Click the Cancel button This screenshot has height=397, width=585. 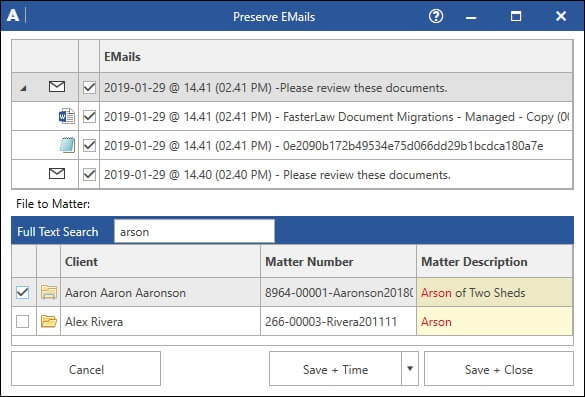click(x=86, y=369)
